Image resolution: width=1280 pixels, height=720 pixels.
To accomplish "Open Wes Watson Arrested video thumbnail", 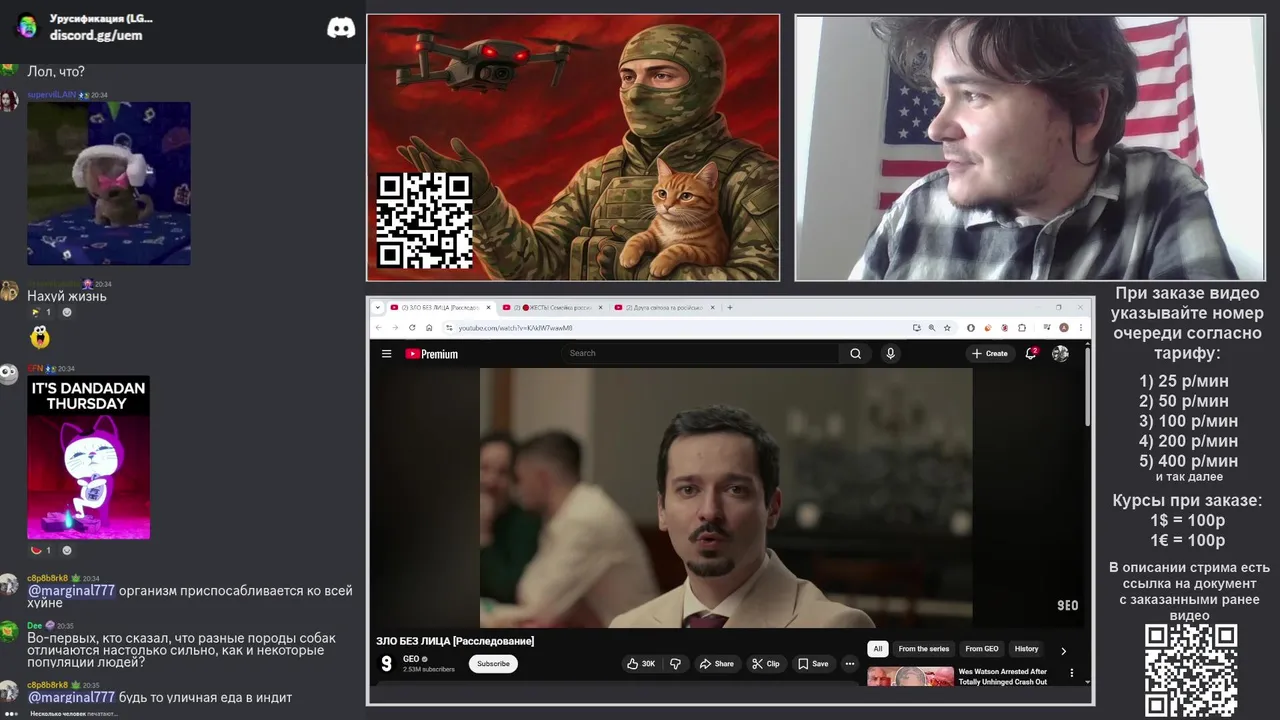I will coord(910,675).
